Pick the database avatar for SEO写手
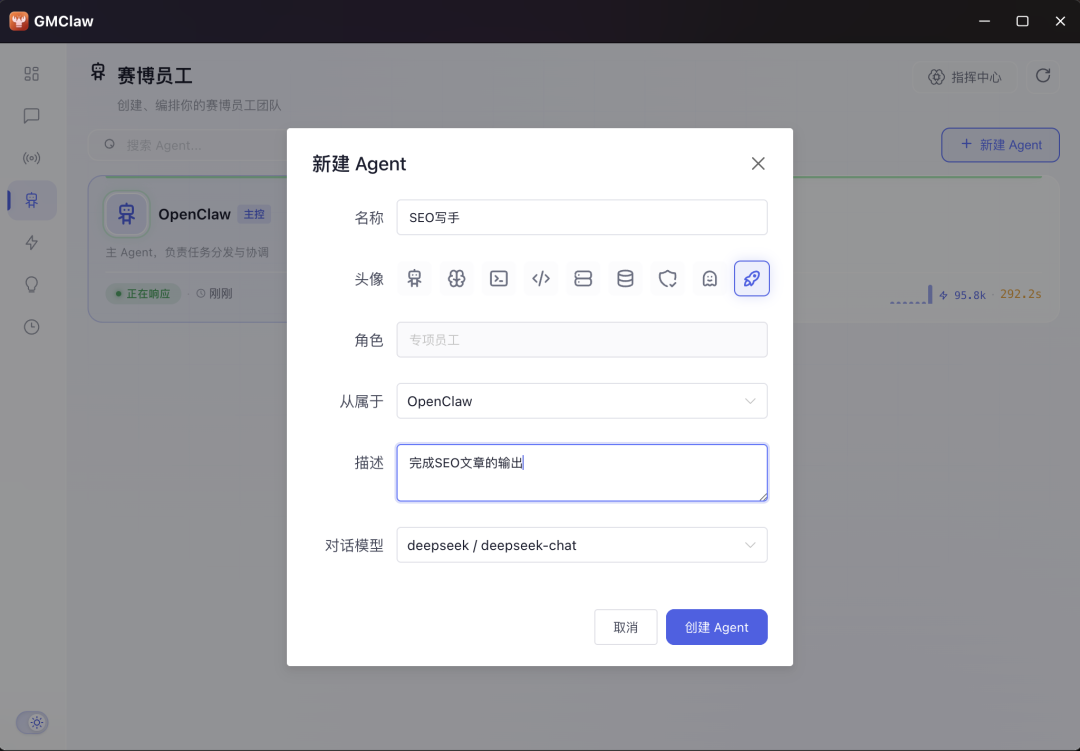The height and width of the screenshot is (751, 1080). [x=625, y=279]
